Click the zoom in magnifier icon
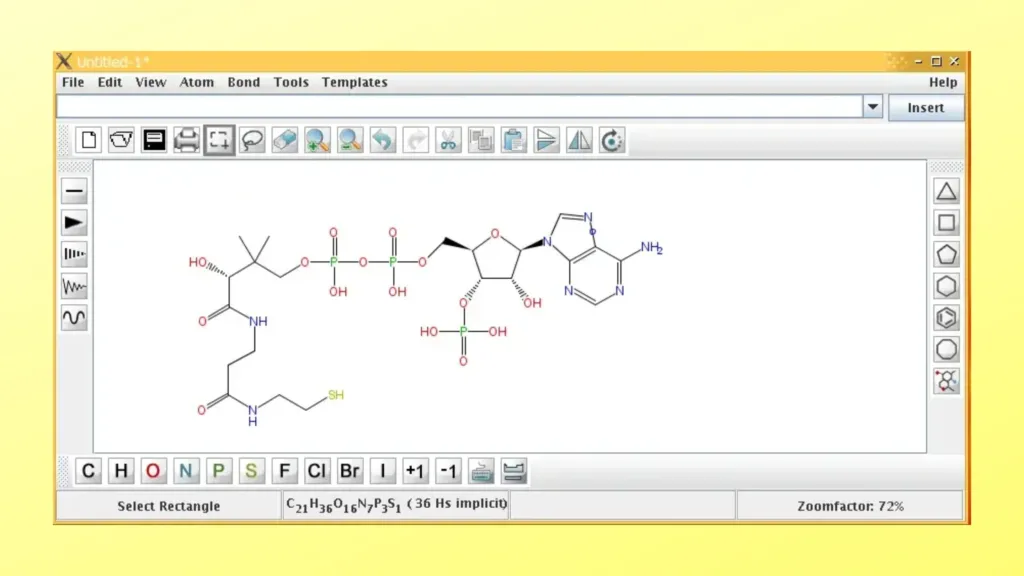The height and width of the screenshot is (576, 1024). click(x=317, y=140)
